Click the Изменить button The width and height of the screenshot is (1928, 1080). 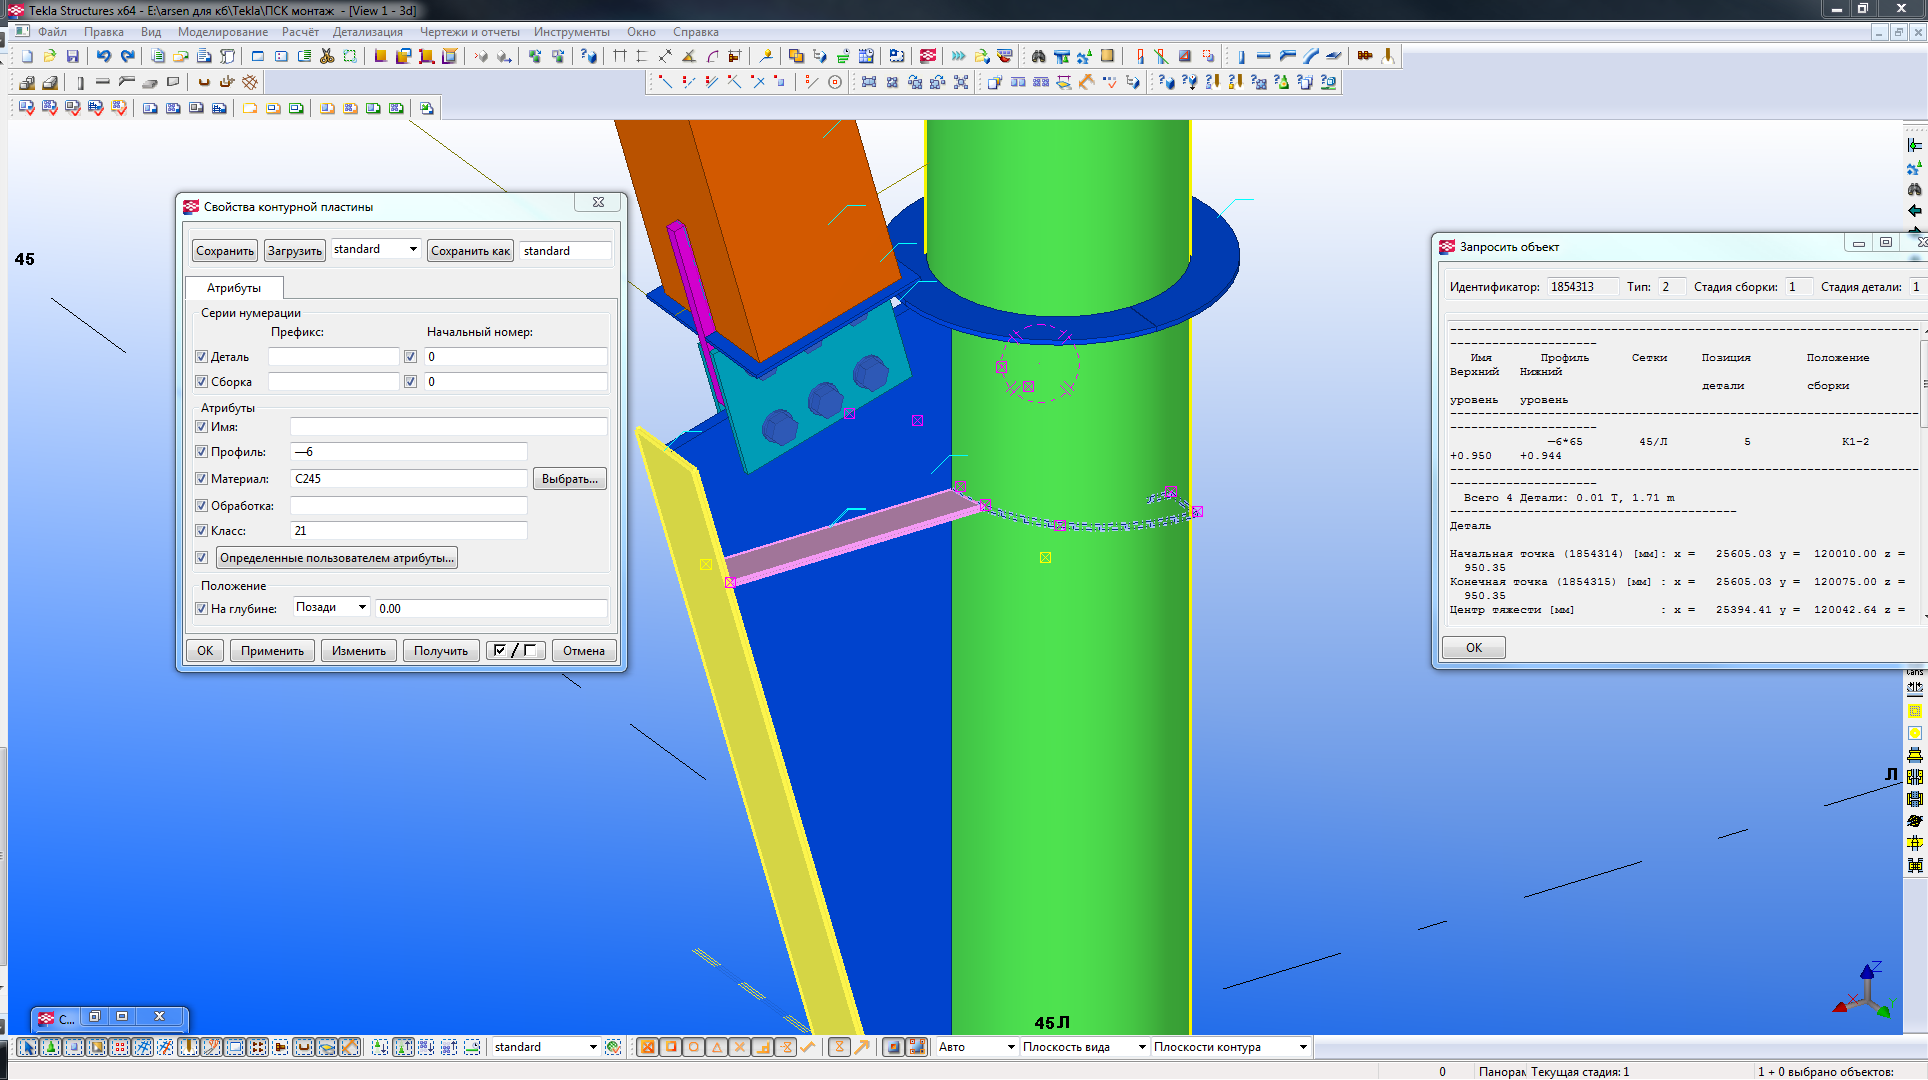[x=358, y=651]
